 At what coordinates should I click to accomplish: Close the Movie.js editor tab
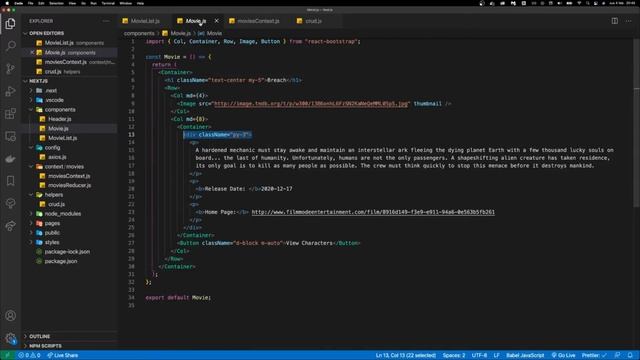pyautogui.click(x=216, y=21)
